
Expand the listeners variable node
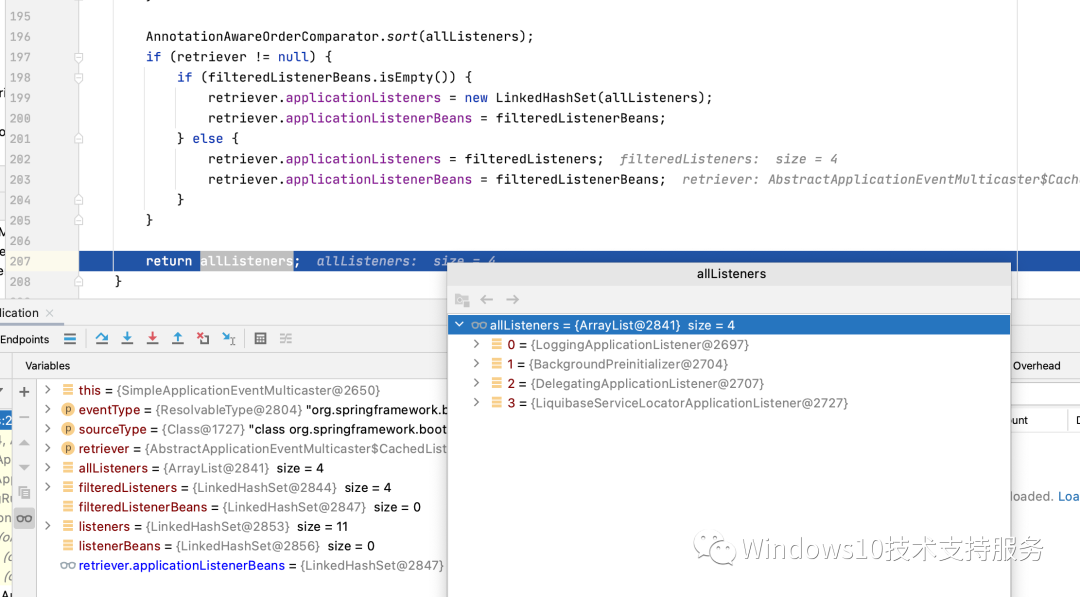pyautogui.click(x=48, y=526)
